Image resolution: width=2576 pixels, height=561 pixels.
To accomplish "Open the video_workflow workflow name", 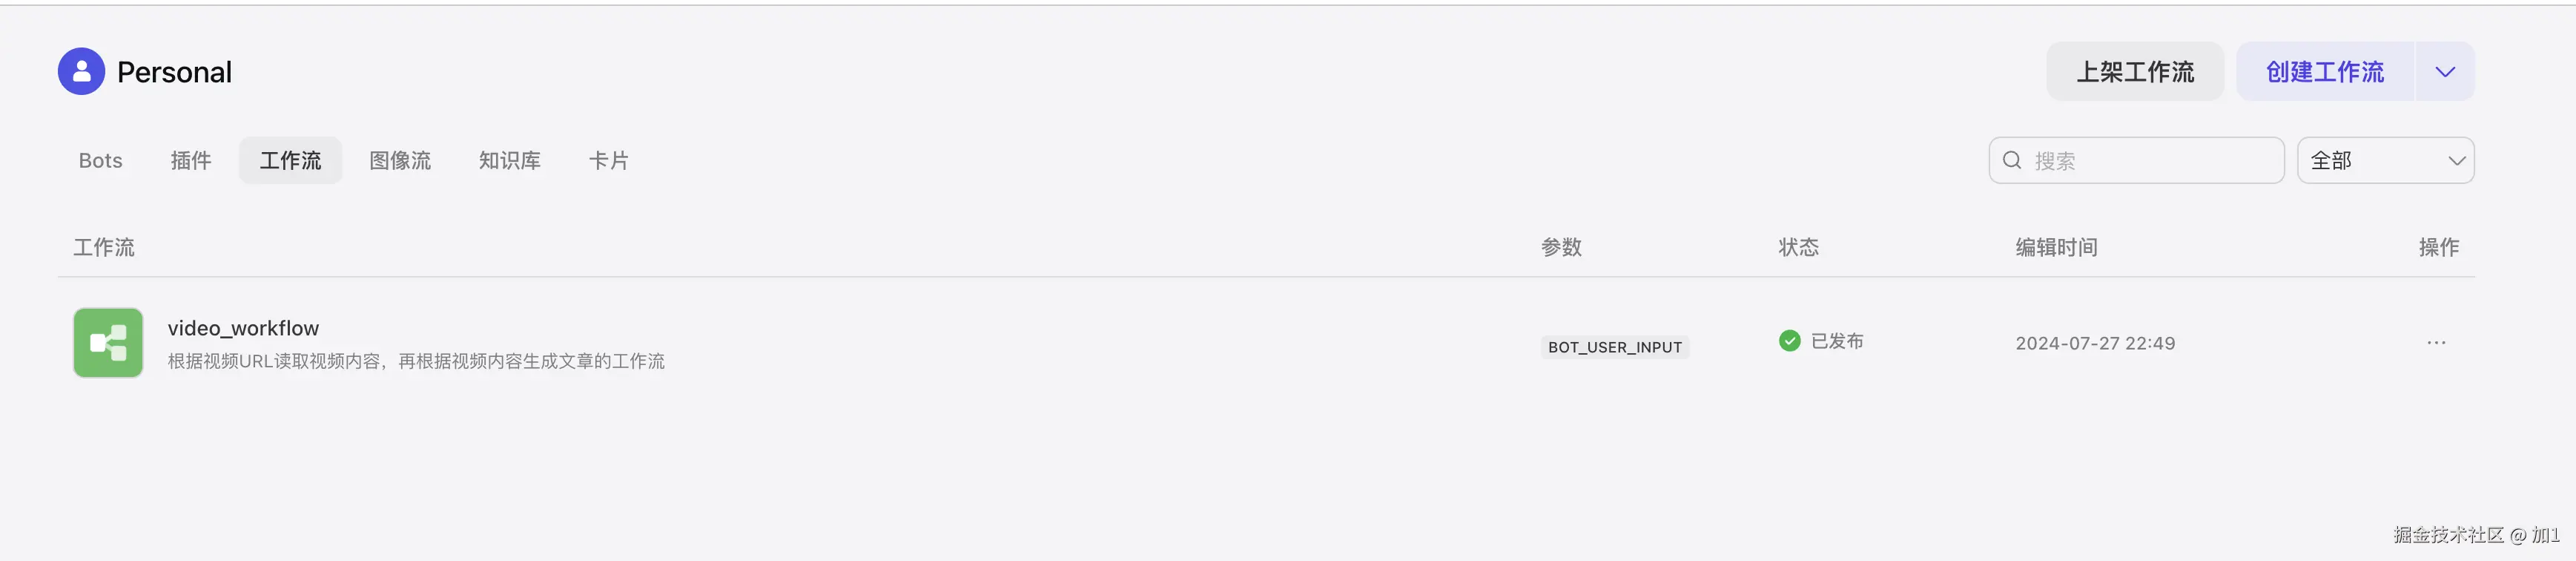I will coord(243,328).
